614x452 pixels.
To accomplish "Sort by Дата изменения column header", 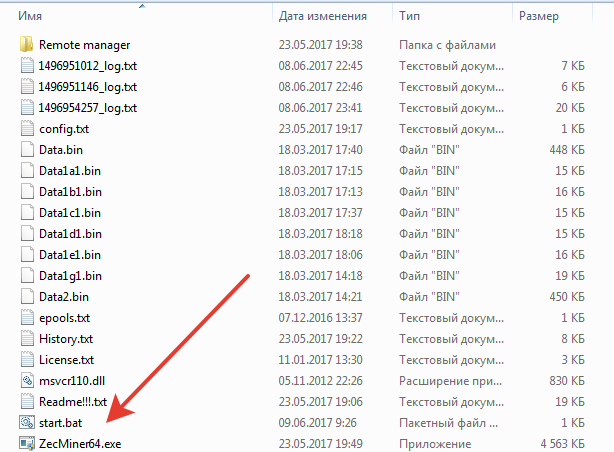I will (324, 17).
